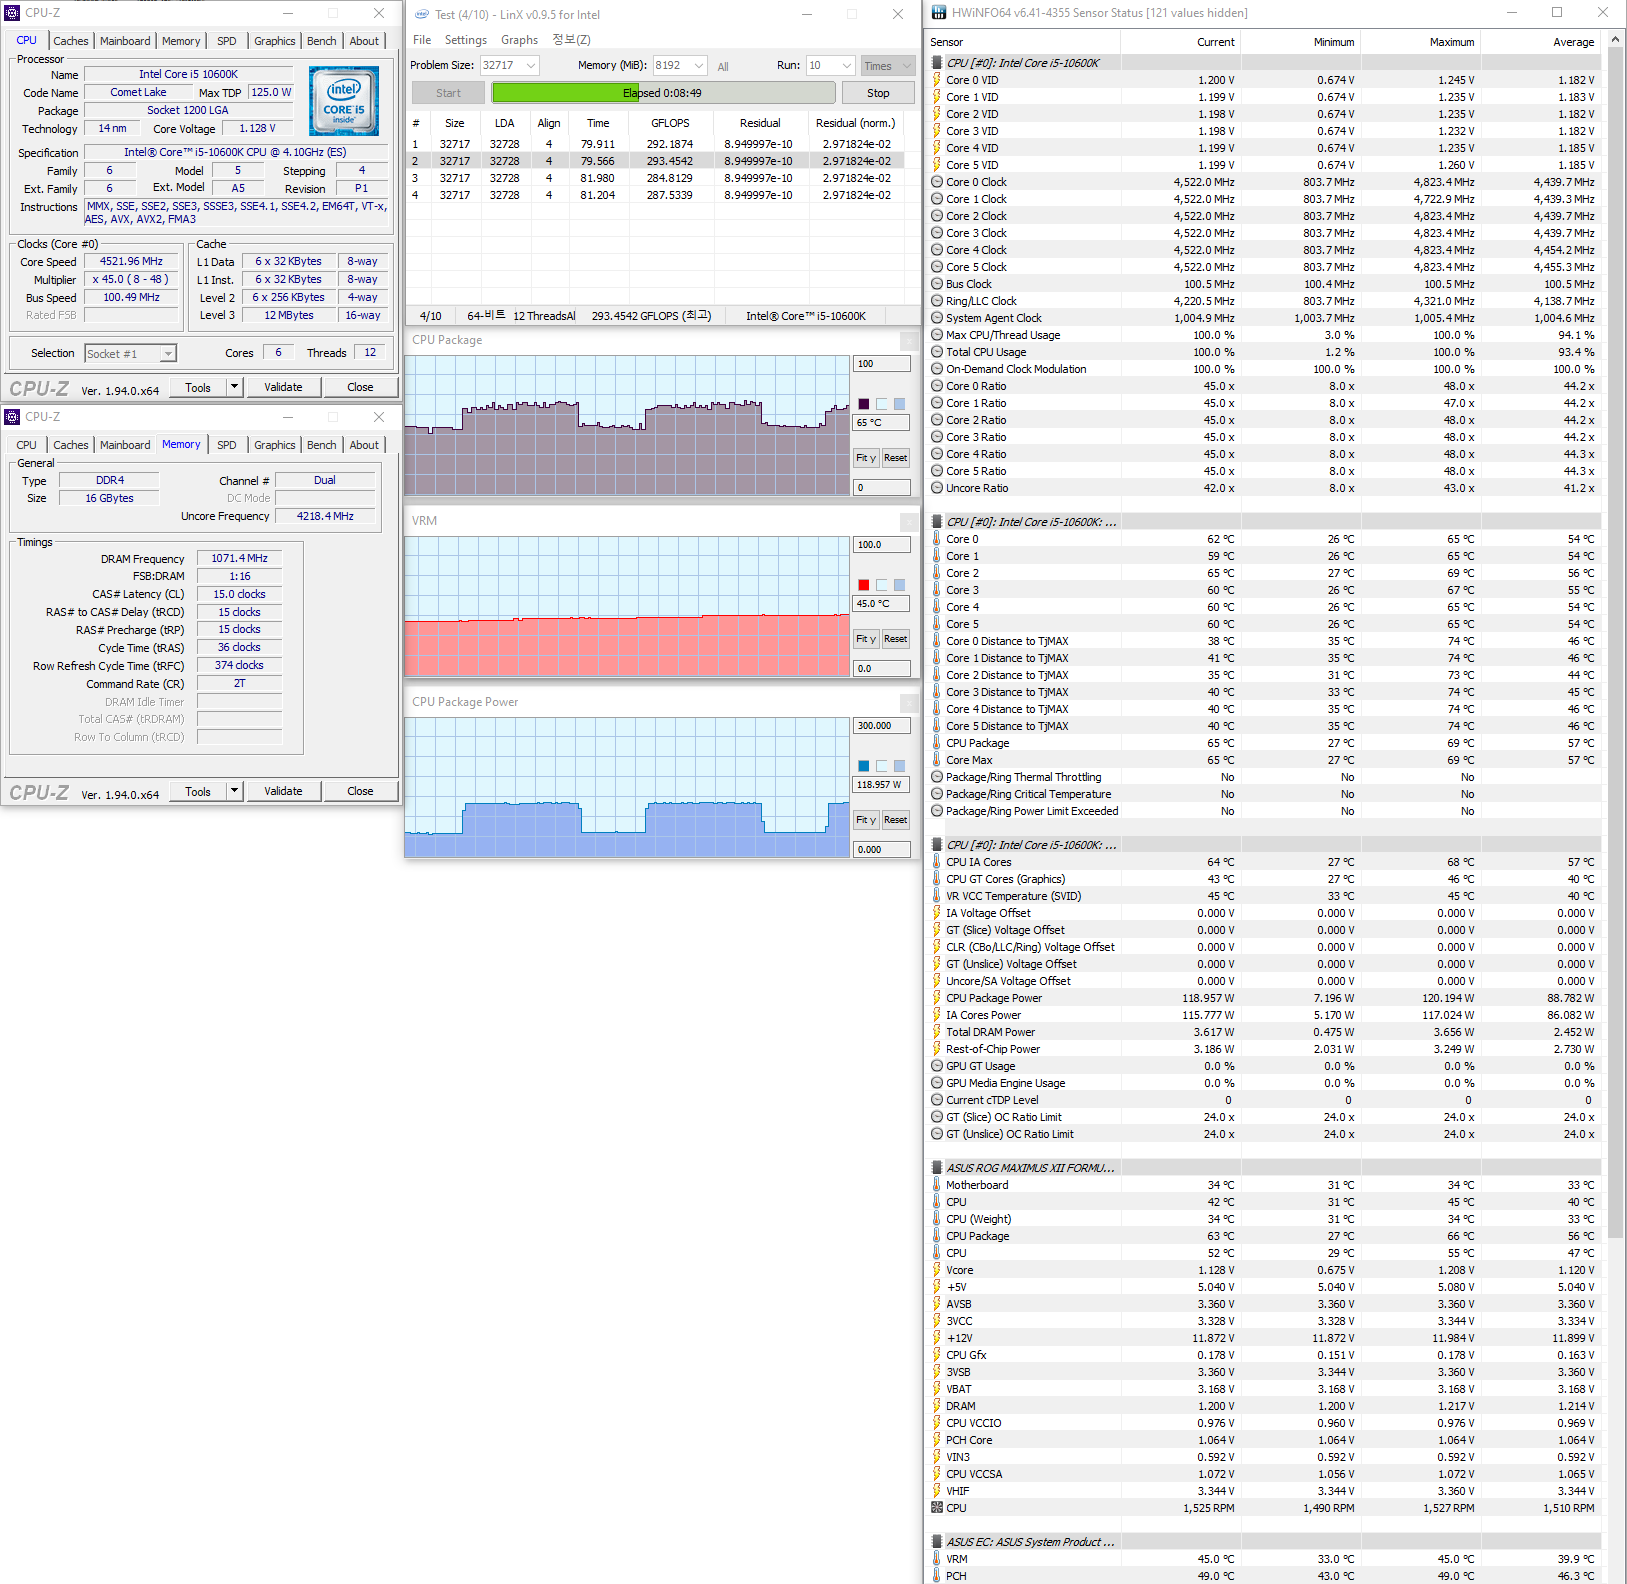
Task: Click the thermometer icon beside Motherboard temperature row
Action: click(x=937, y=1185)
